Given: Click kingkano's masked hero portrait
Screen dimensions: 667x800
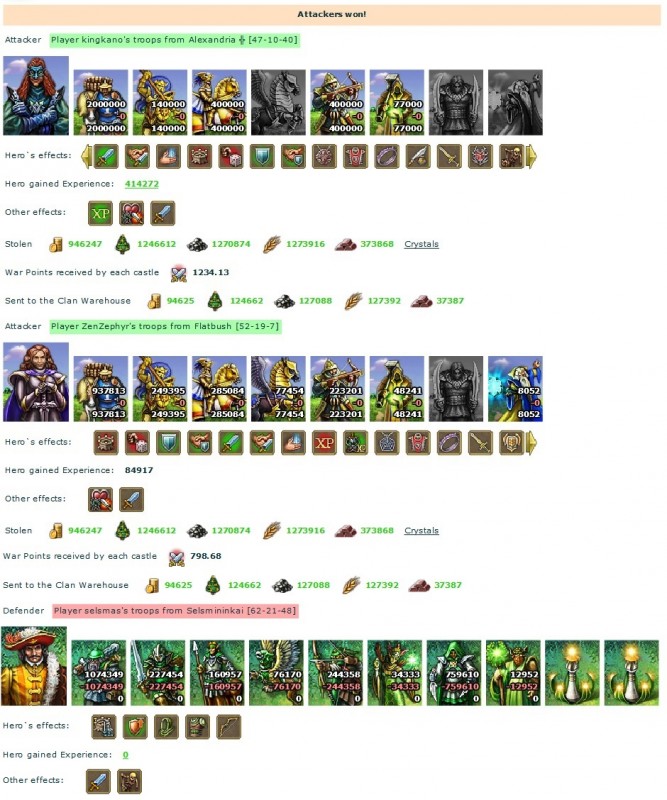Looking at the screenshot, I should coord(36,96).
